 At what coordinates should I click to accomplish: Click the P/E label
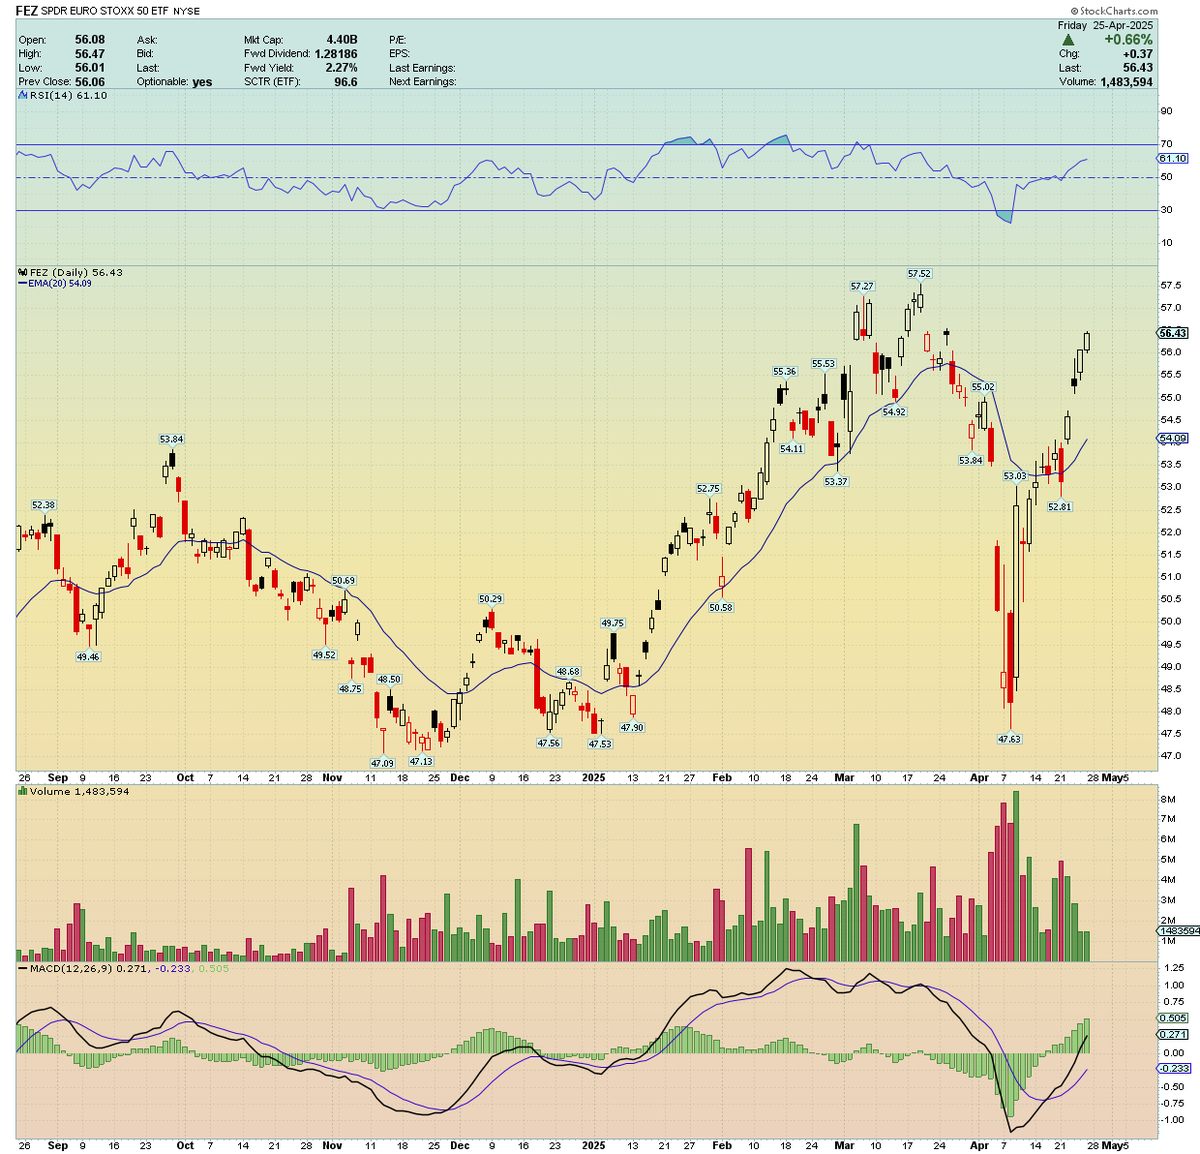pos(398,40)
